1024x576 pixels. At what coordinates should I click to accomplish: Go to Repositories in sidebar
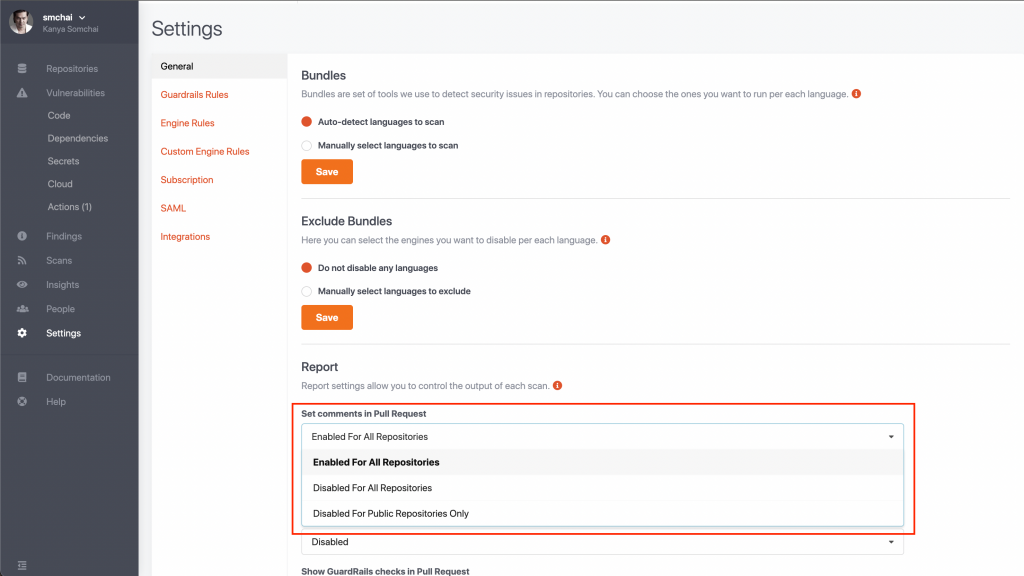[72, 69]
